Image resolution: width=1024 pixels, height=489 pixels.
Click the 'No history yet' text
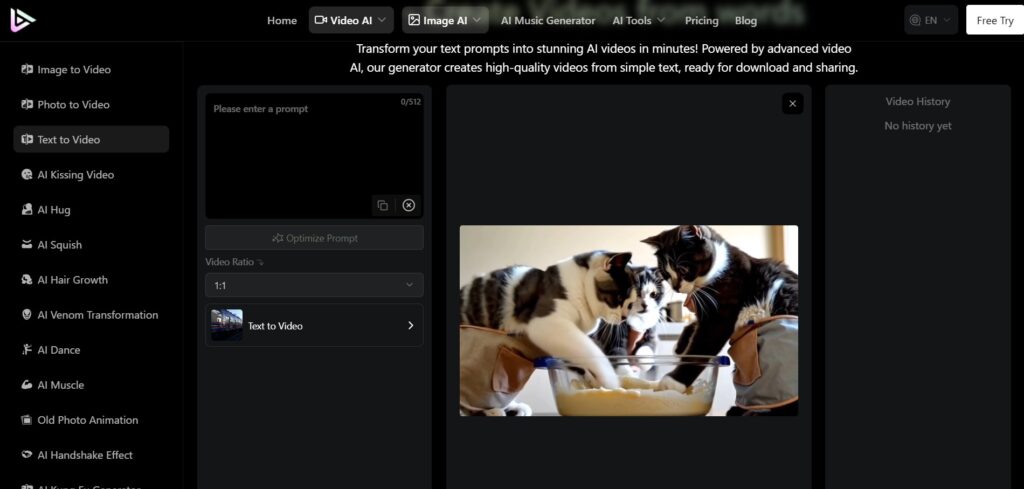918,126
